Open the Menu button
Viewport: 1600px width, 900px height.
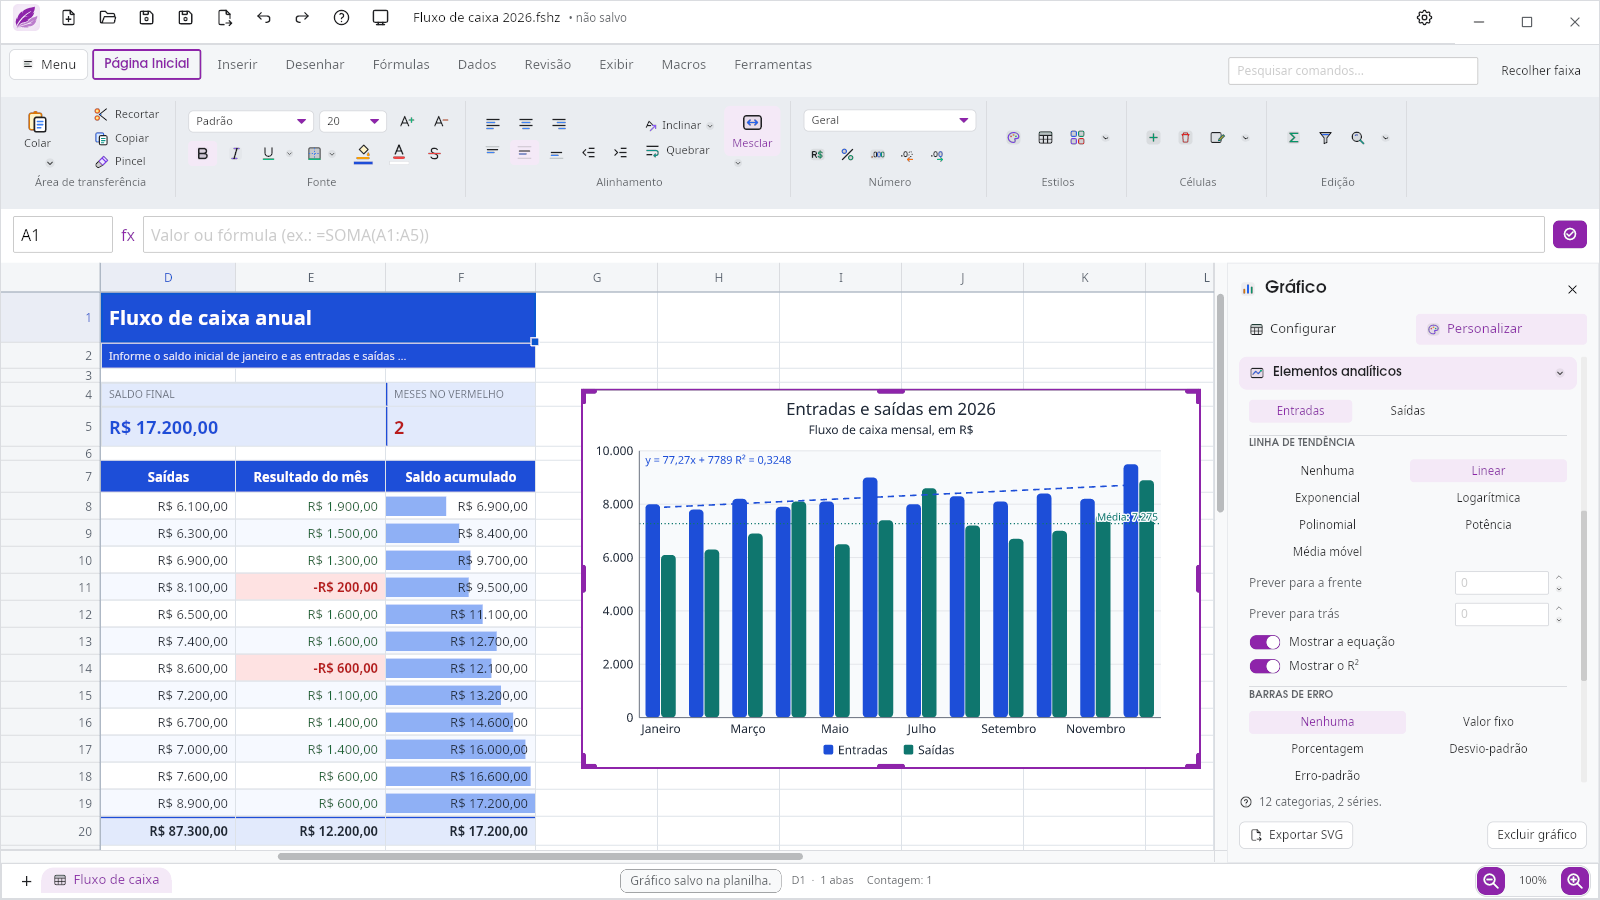tap(48, 64)
